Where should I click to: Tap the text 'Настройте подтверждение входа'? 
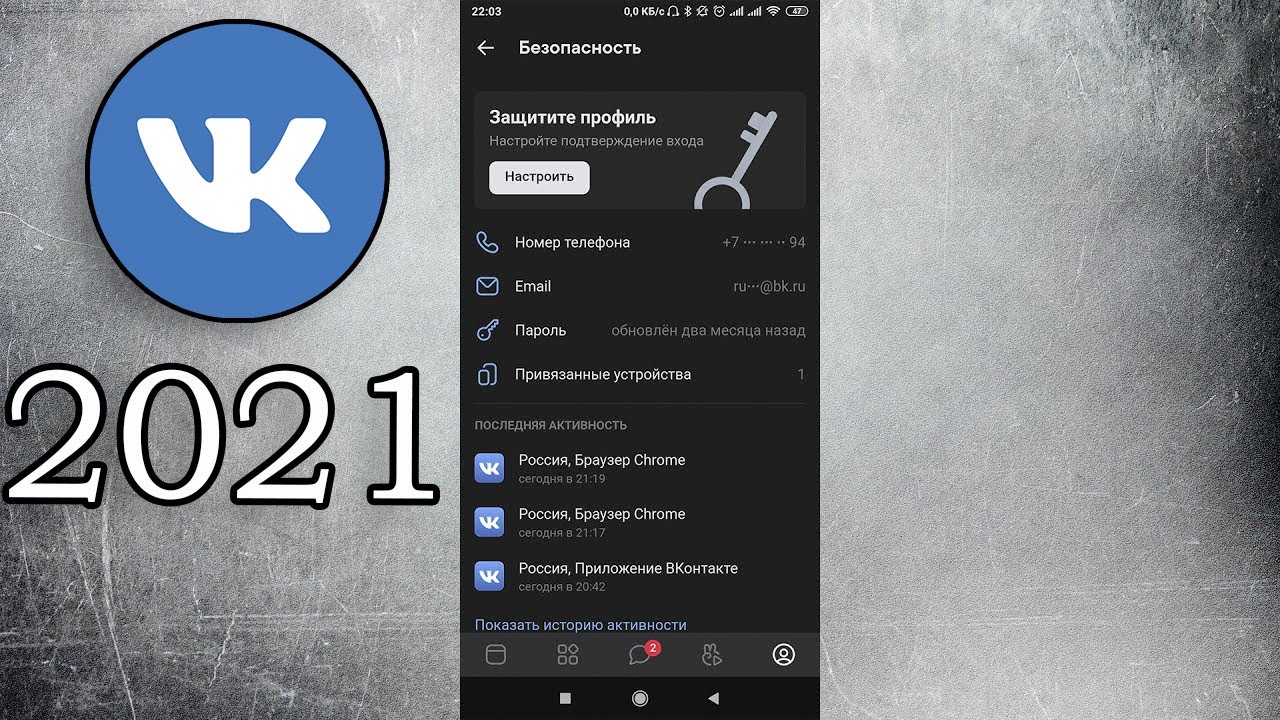pos(596,141)
